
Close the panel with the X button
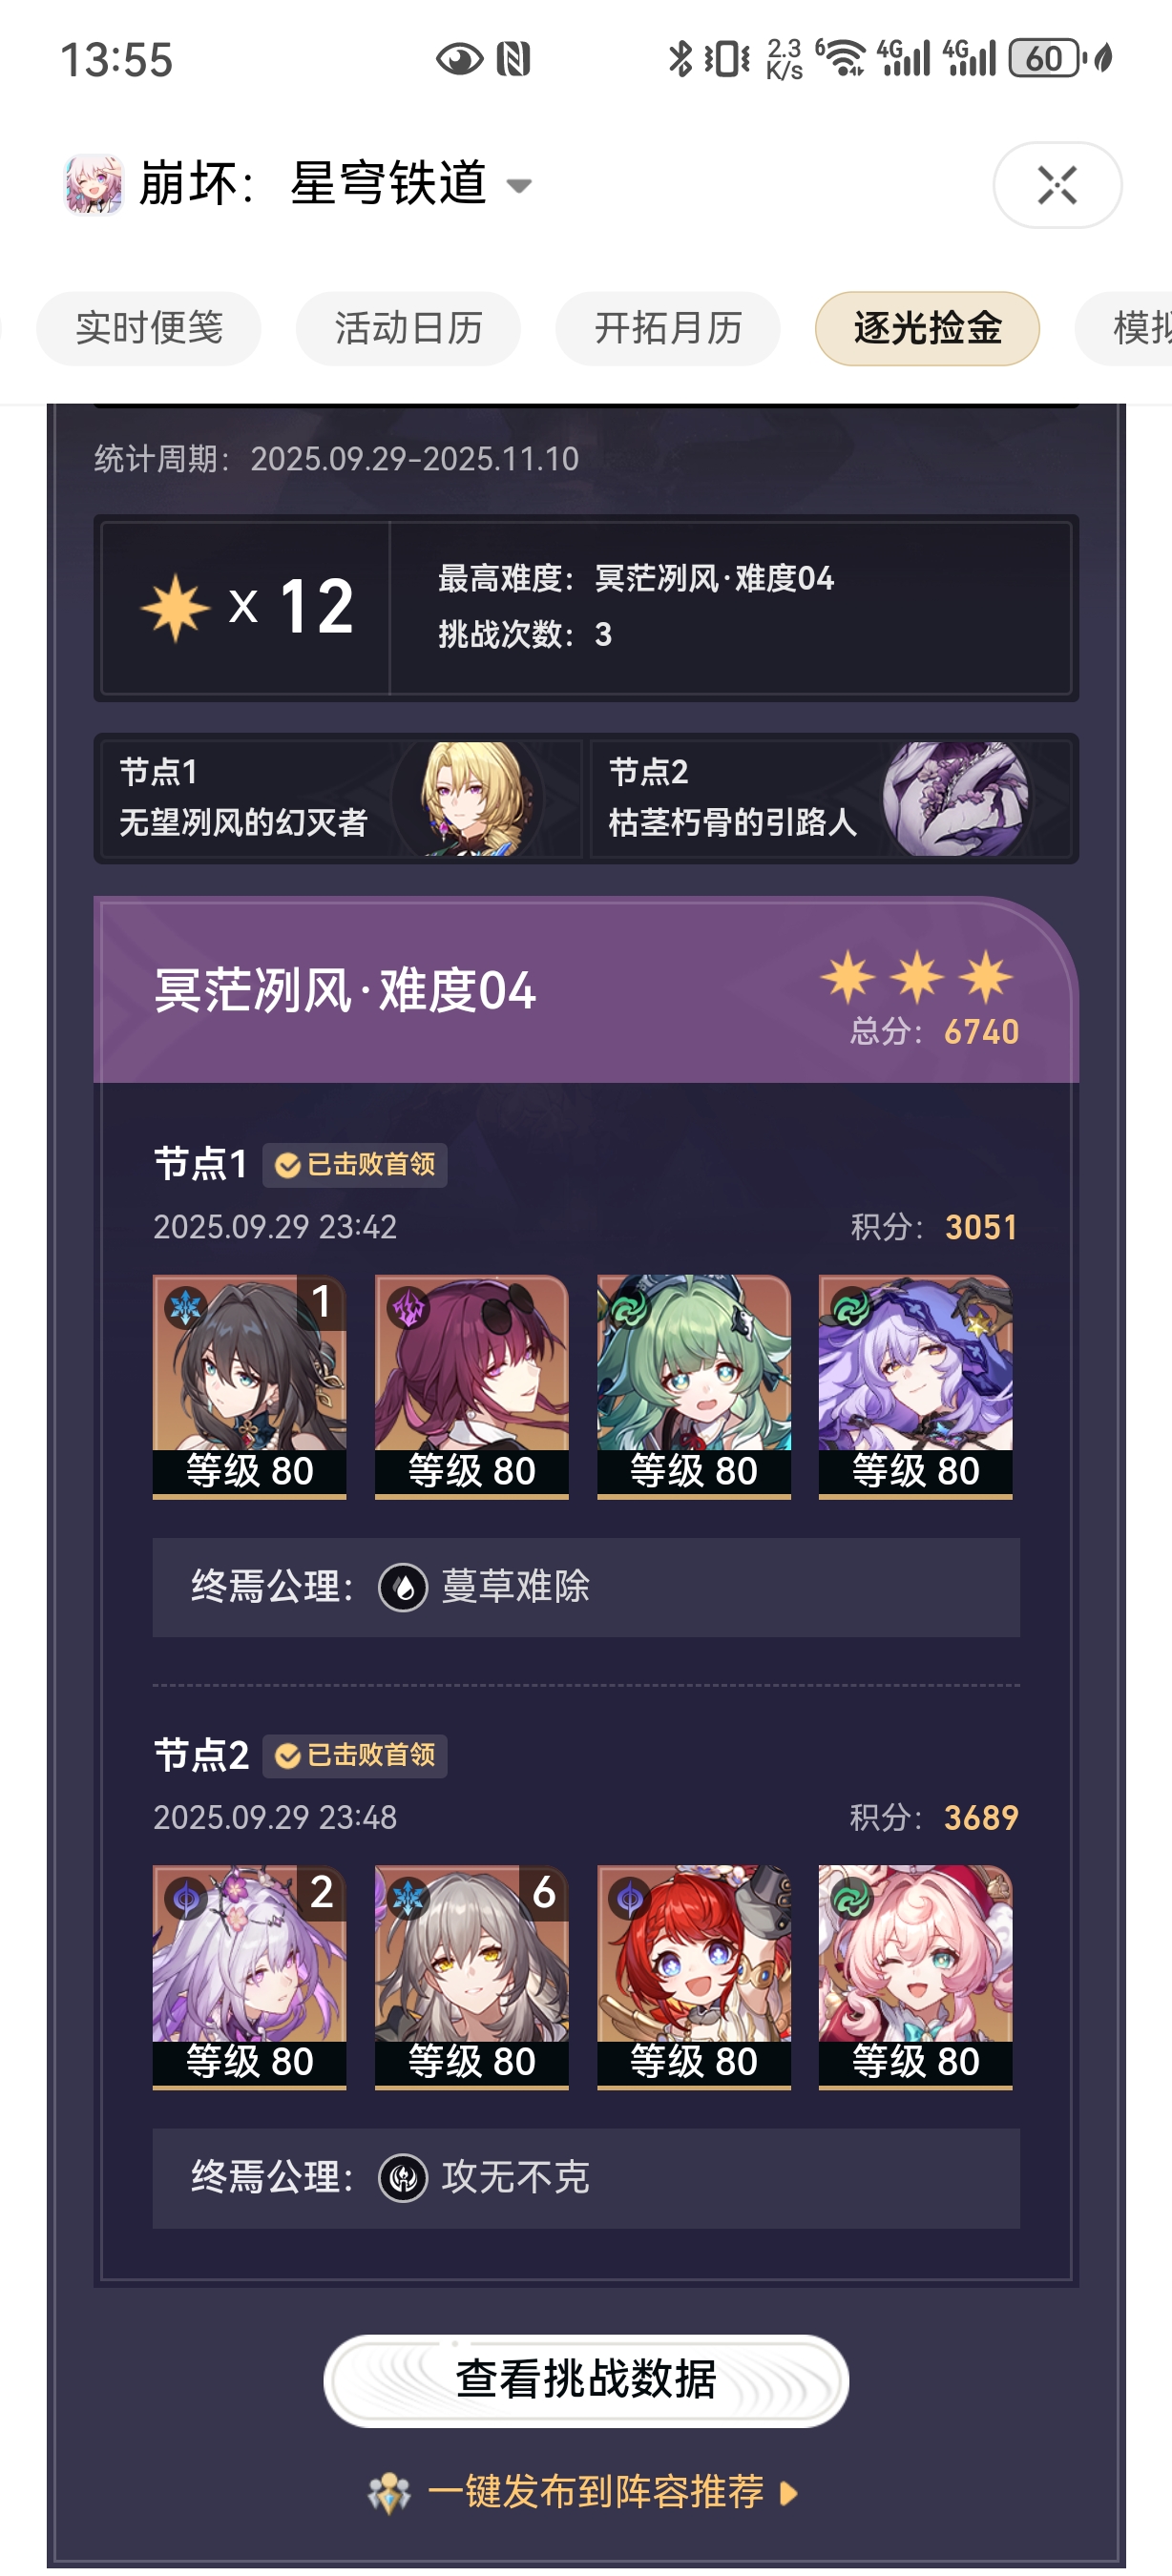1057,185
